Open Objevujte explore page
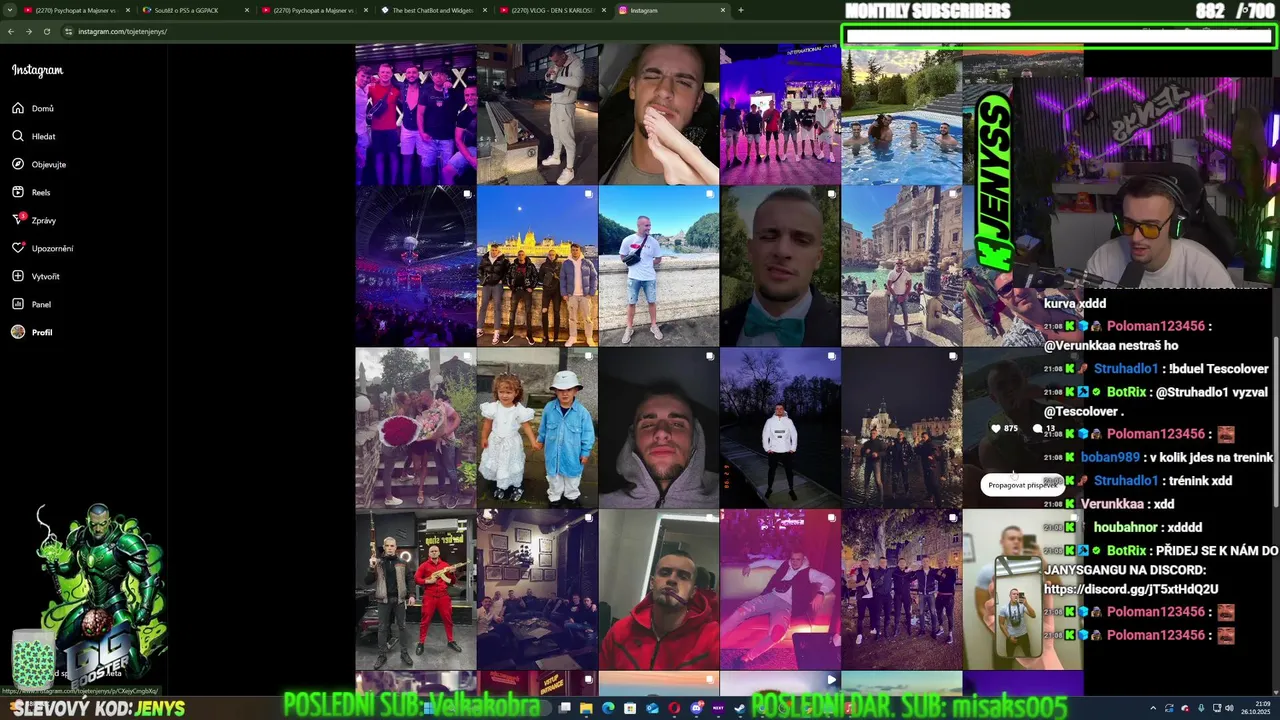 click(x=39, y=164)
